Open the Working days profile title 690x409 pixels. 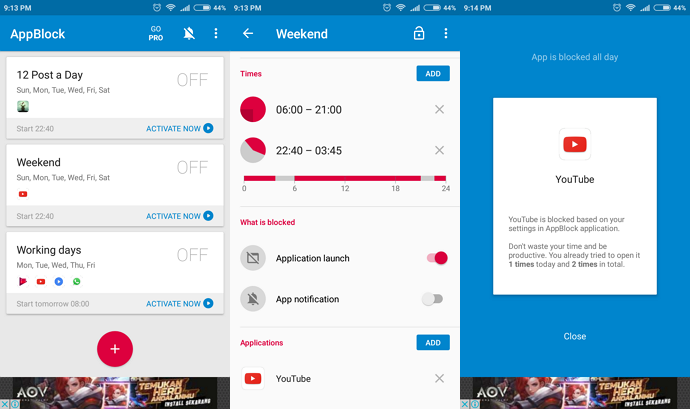(49, 250)
